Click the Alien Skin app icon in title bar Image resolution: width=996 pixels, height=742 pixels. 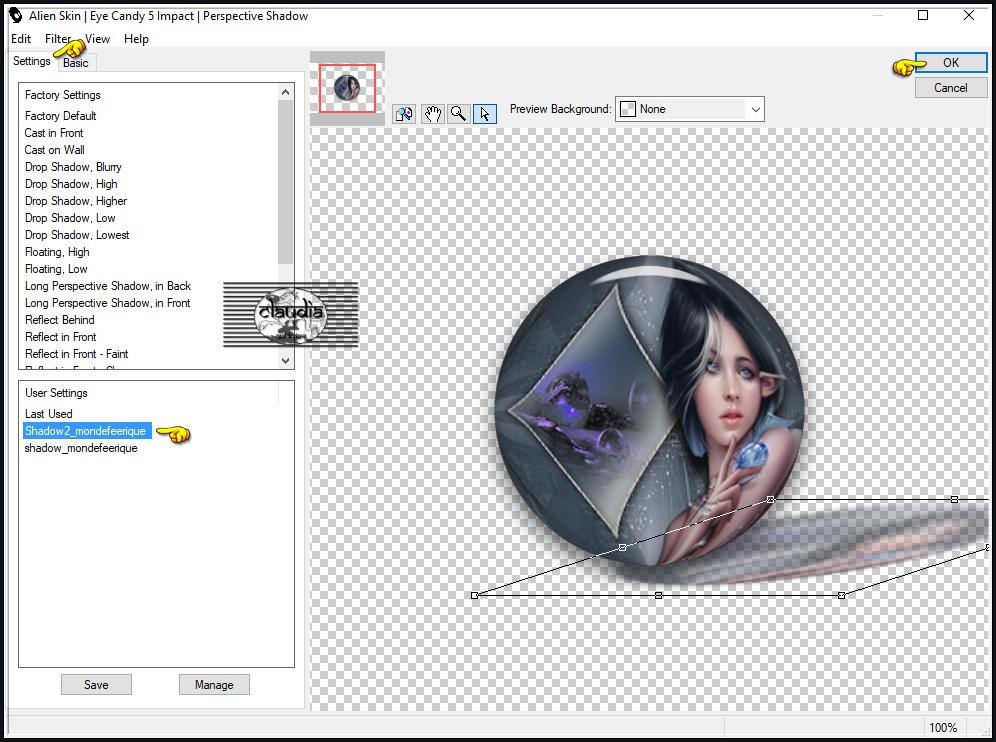[x=15, y=16]
